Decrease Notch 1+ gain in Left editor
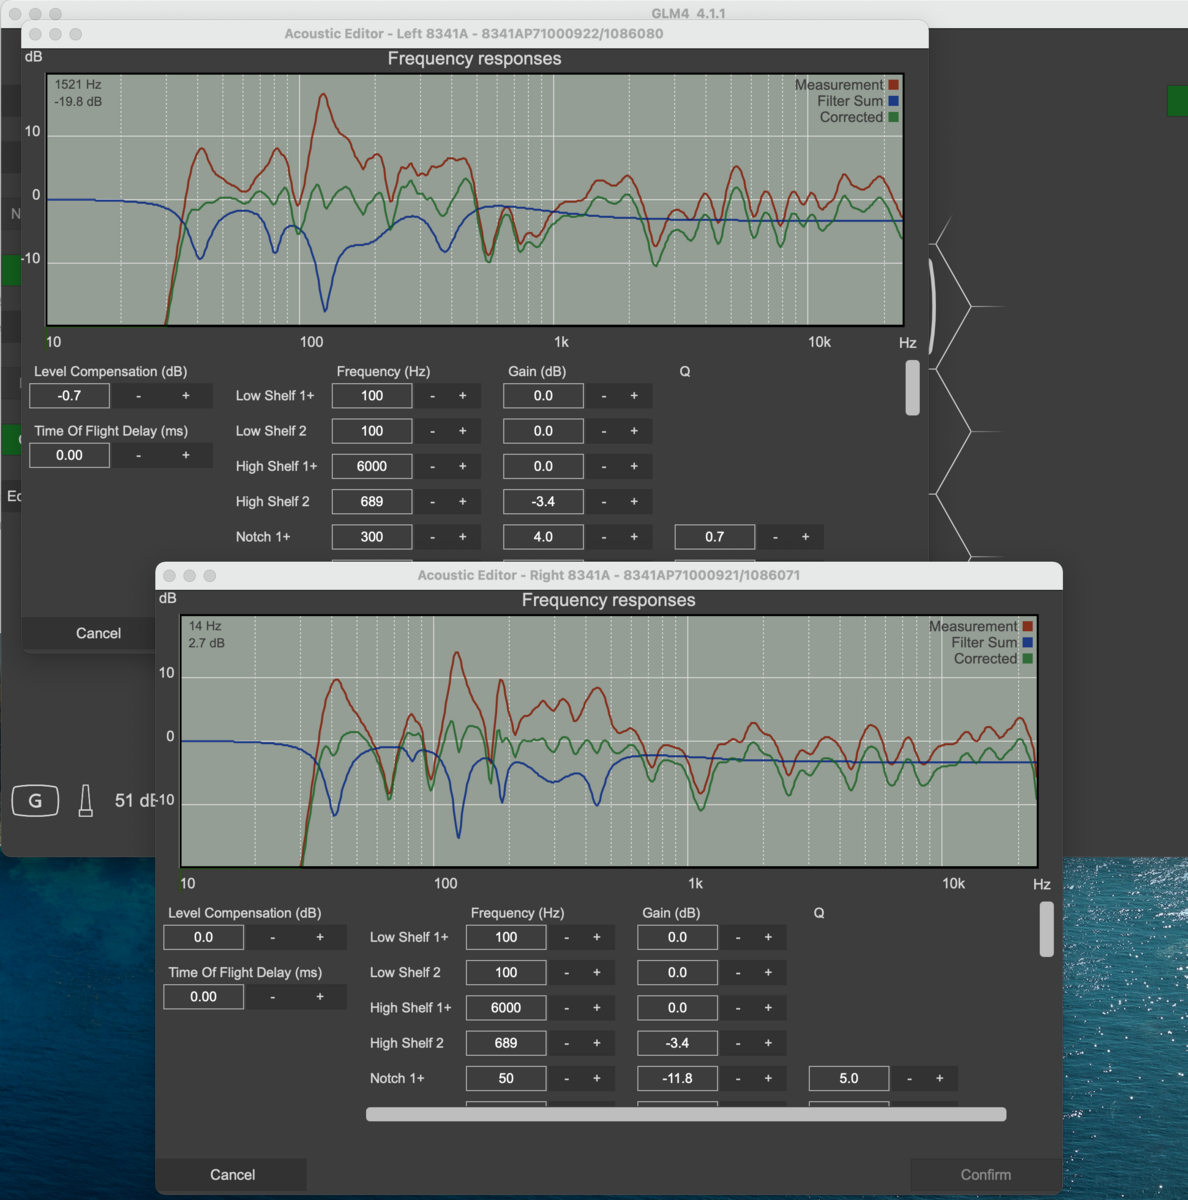Screen dimensions: 1188x1200 pos(604,537)
